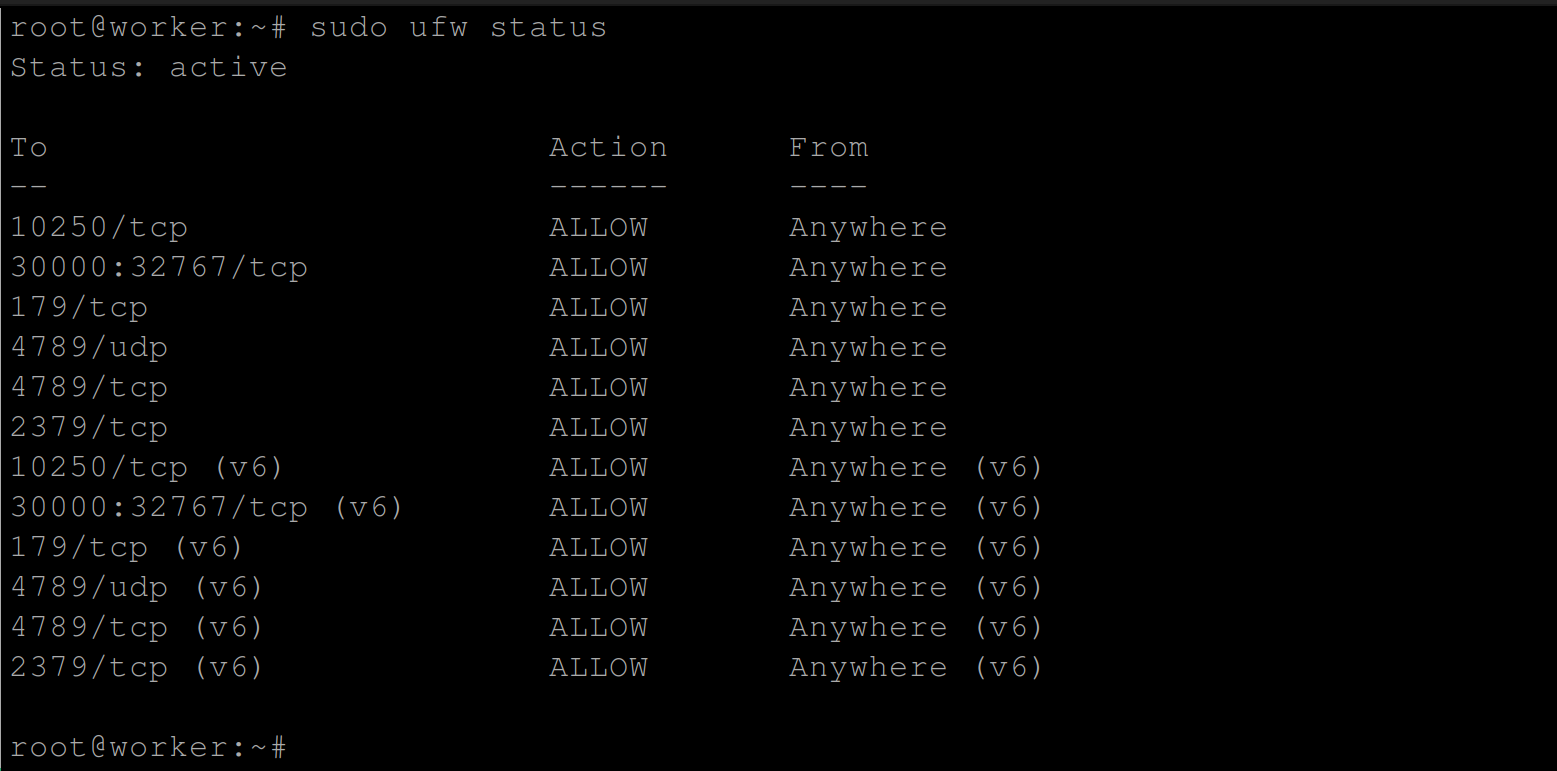Click the '179/tcp (v6)' rule text

(127, 547)
